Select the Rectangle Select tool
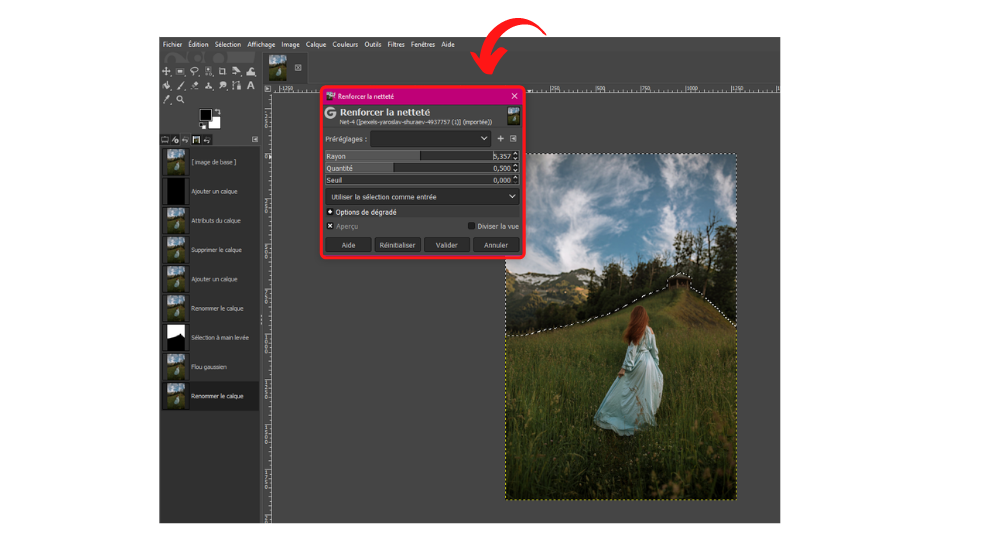 tap(180, 71)
